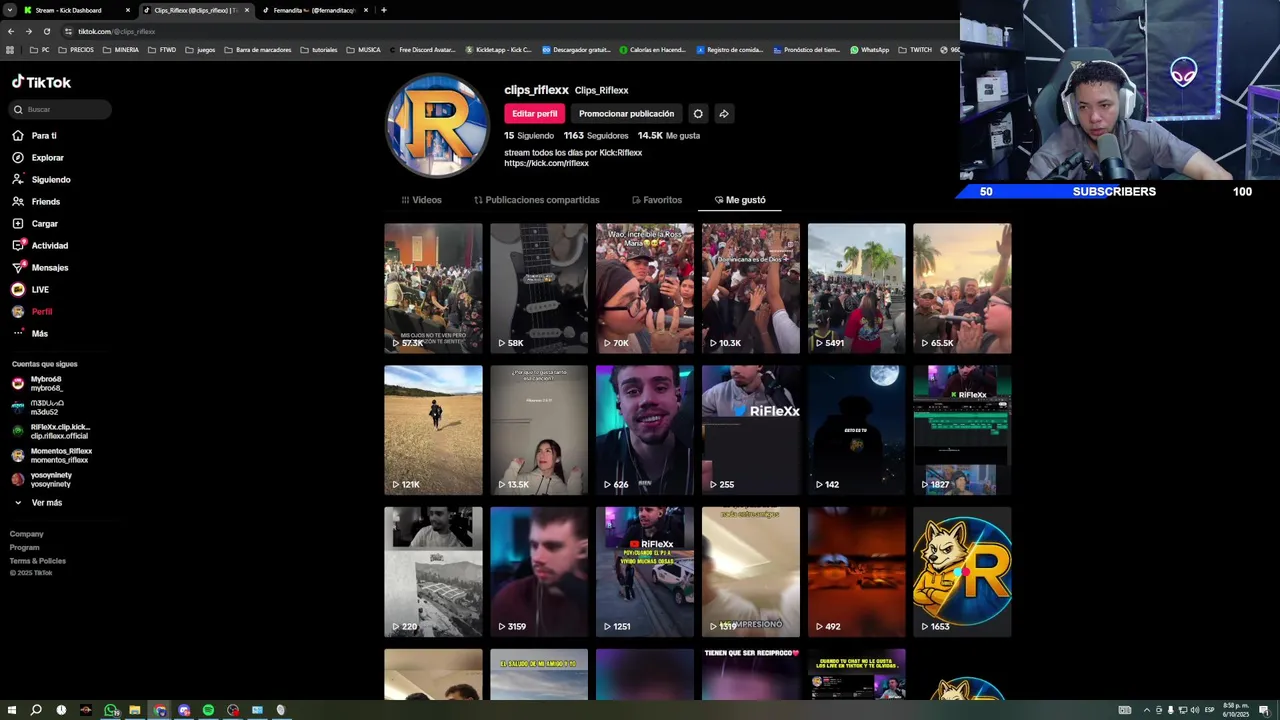The width and height of the screenshot is (1280, 720).
Task: Open the Windows Start menu
Action: click(11, 710)
